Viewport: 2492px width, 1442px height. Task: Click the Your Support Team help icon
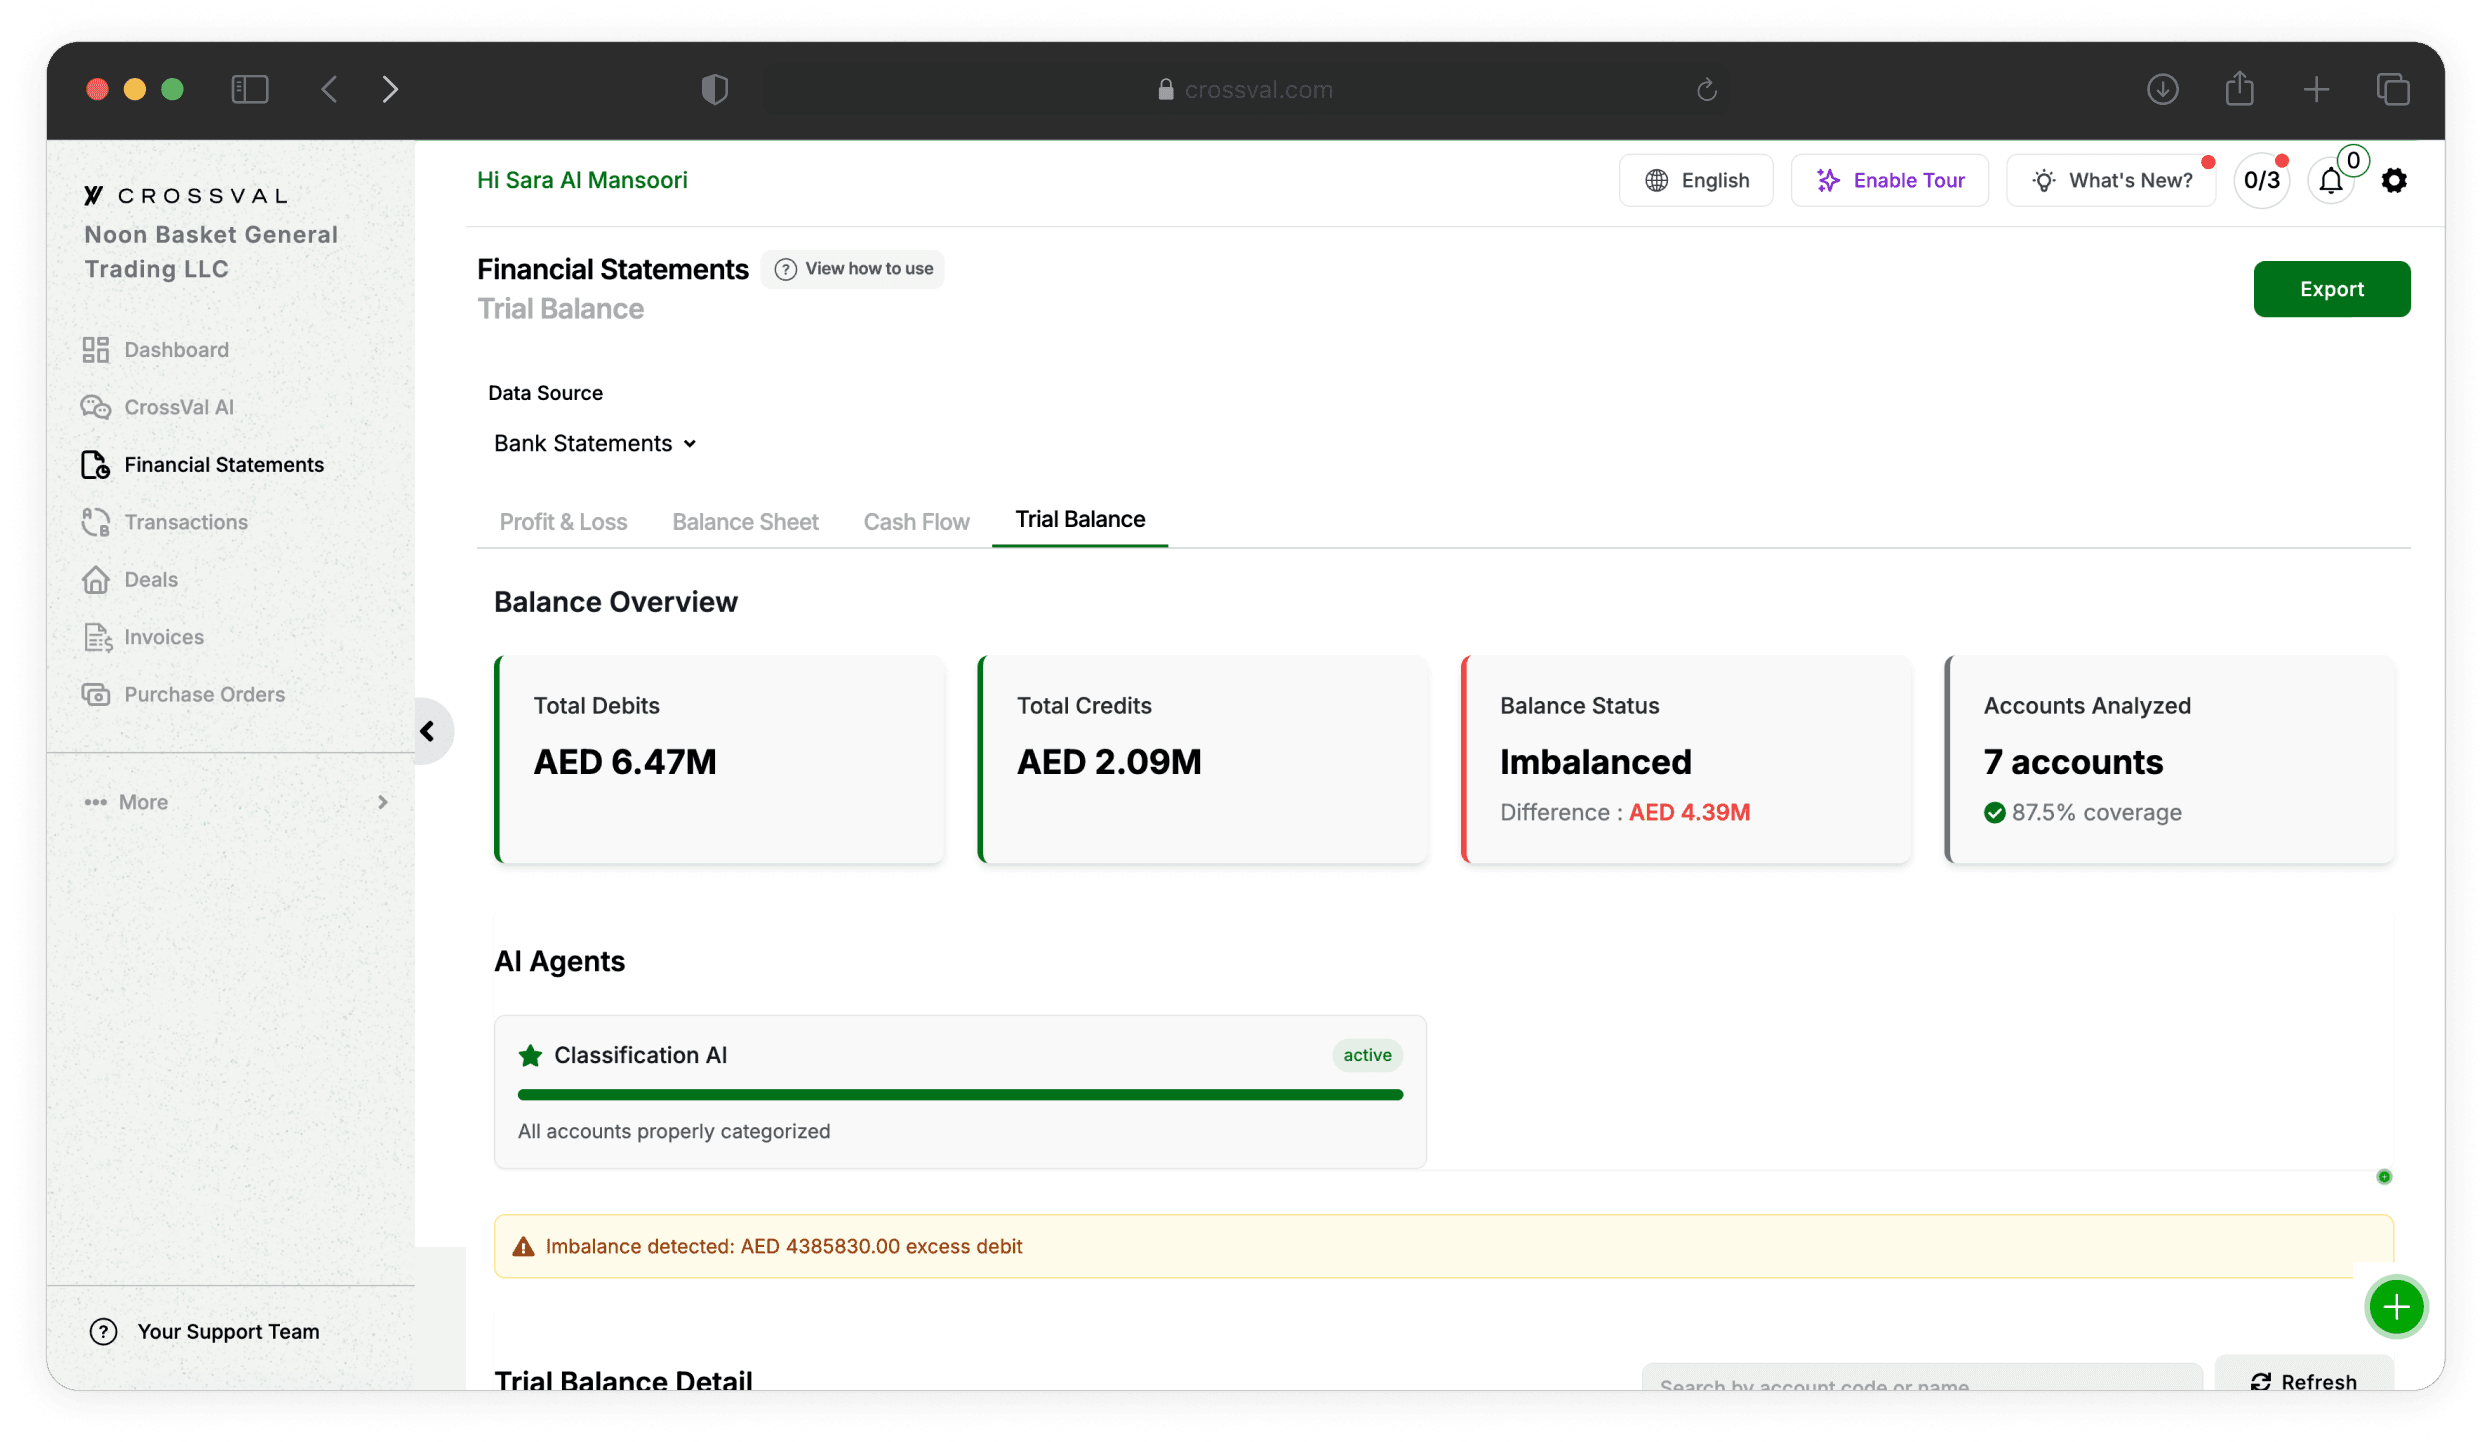pos(103,1332)
